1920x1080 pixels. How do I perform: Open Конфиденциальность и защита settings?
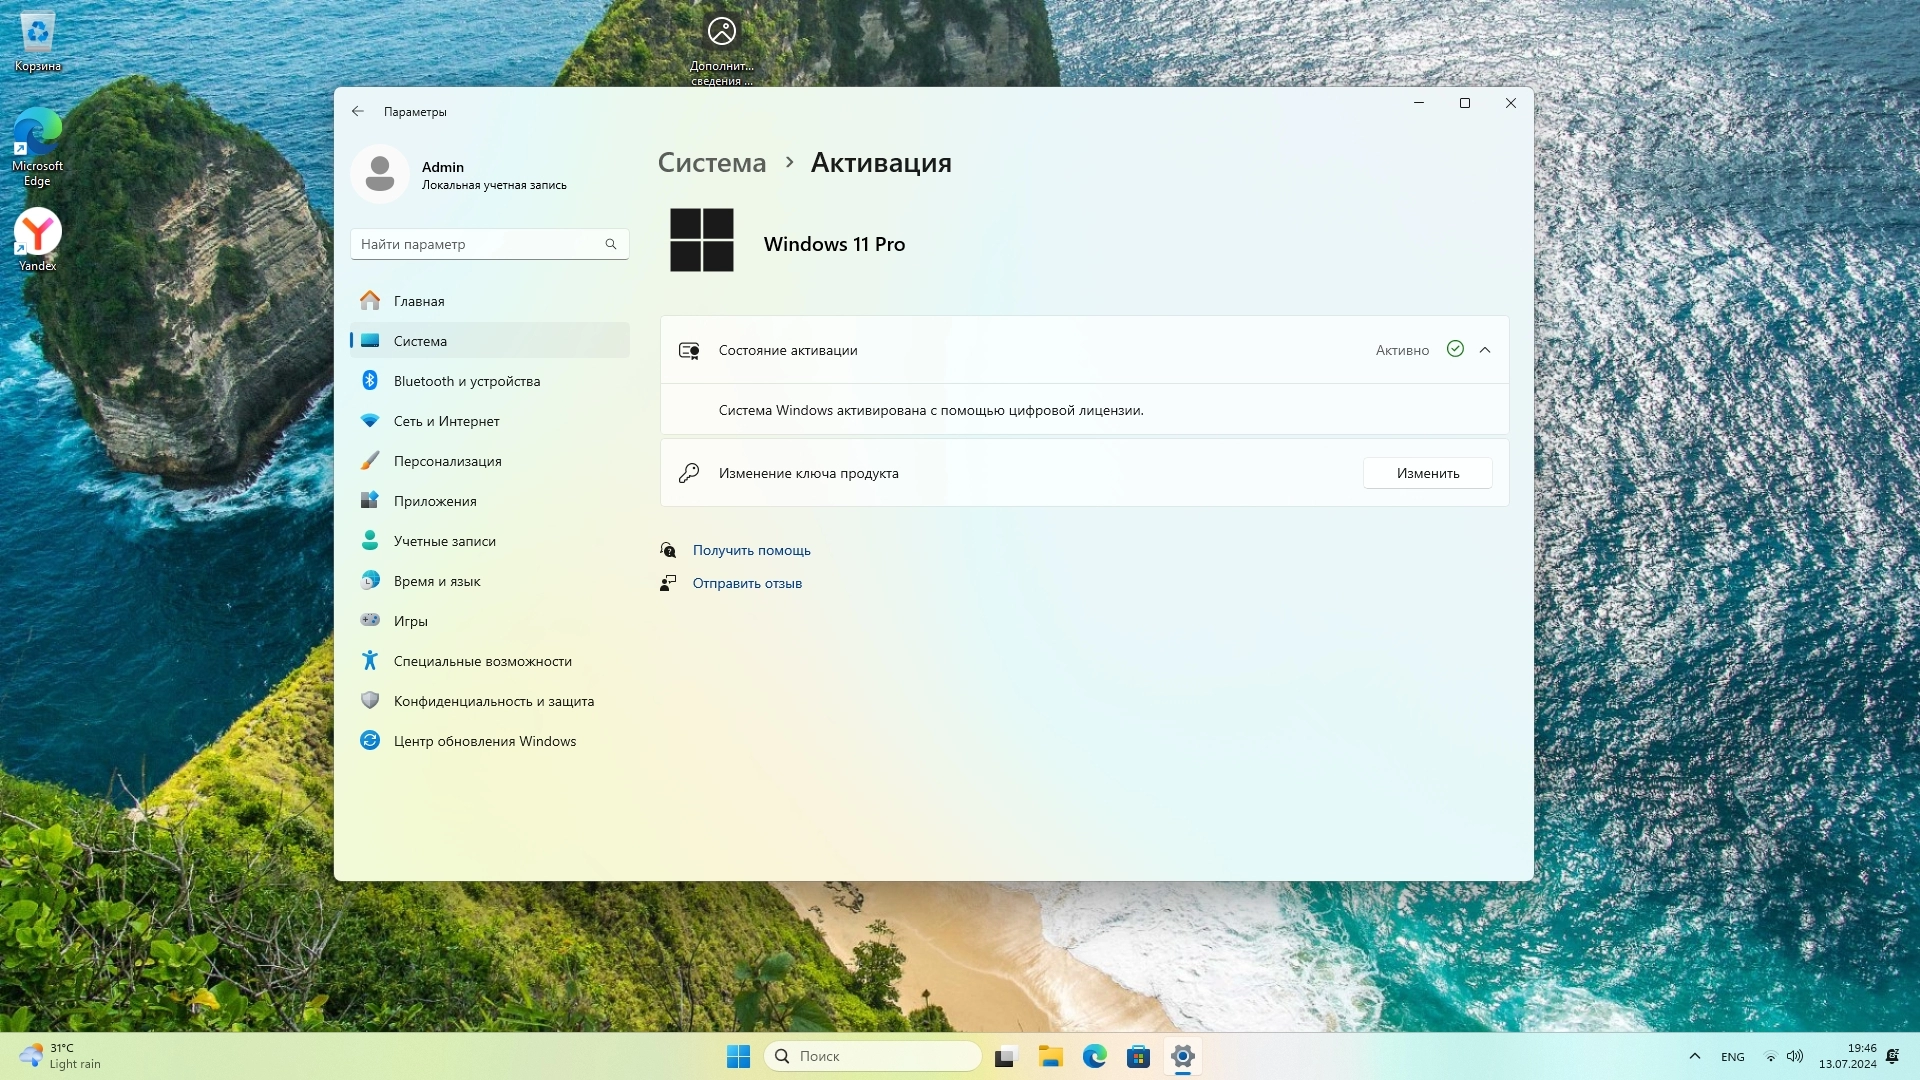[493, 701]
